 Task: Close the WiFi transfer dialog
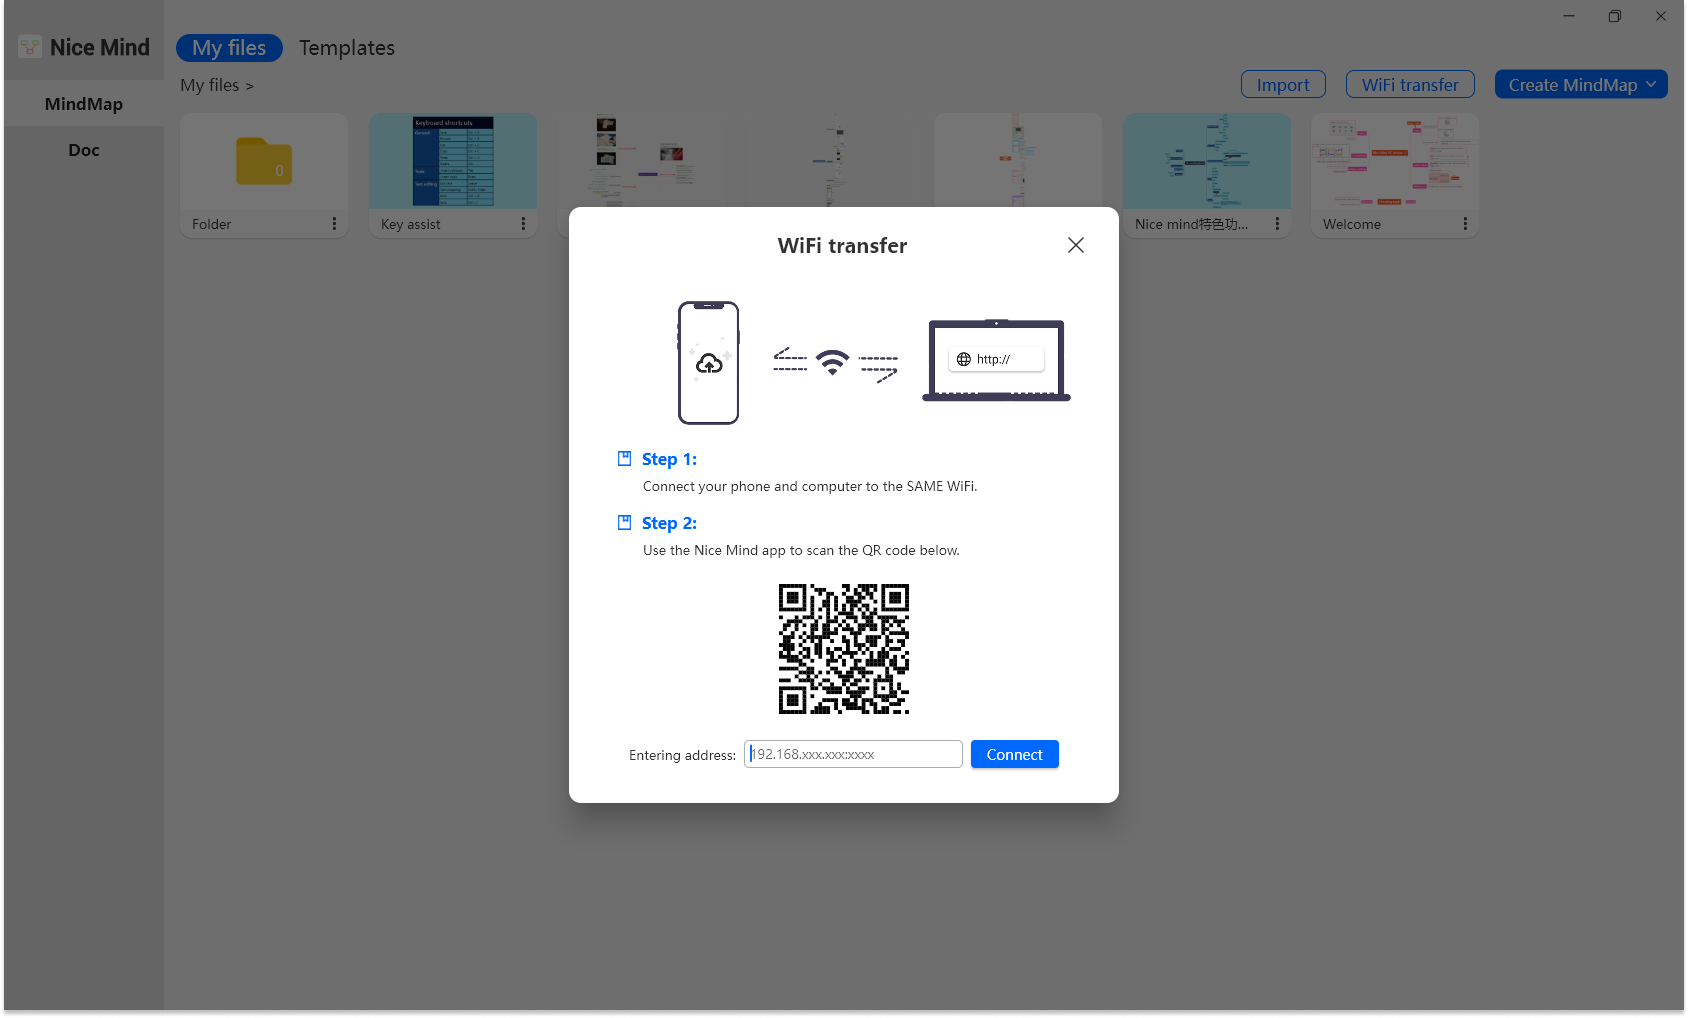pyautogui.click(x=1075, y=244)
